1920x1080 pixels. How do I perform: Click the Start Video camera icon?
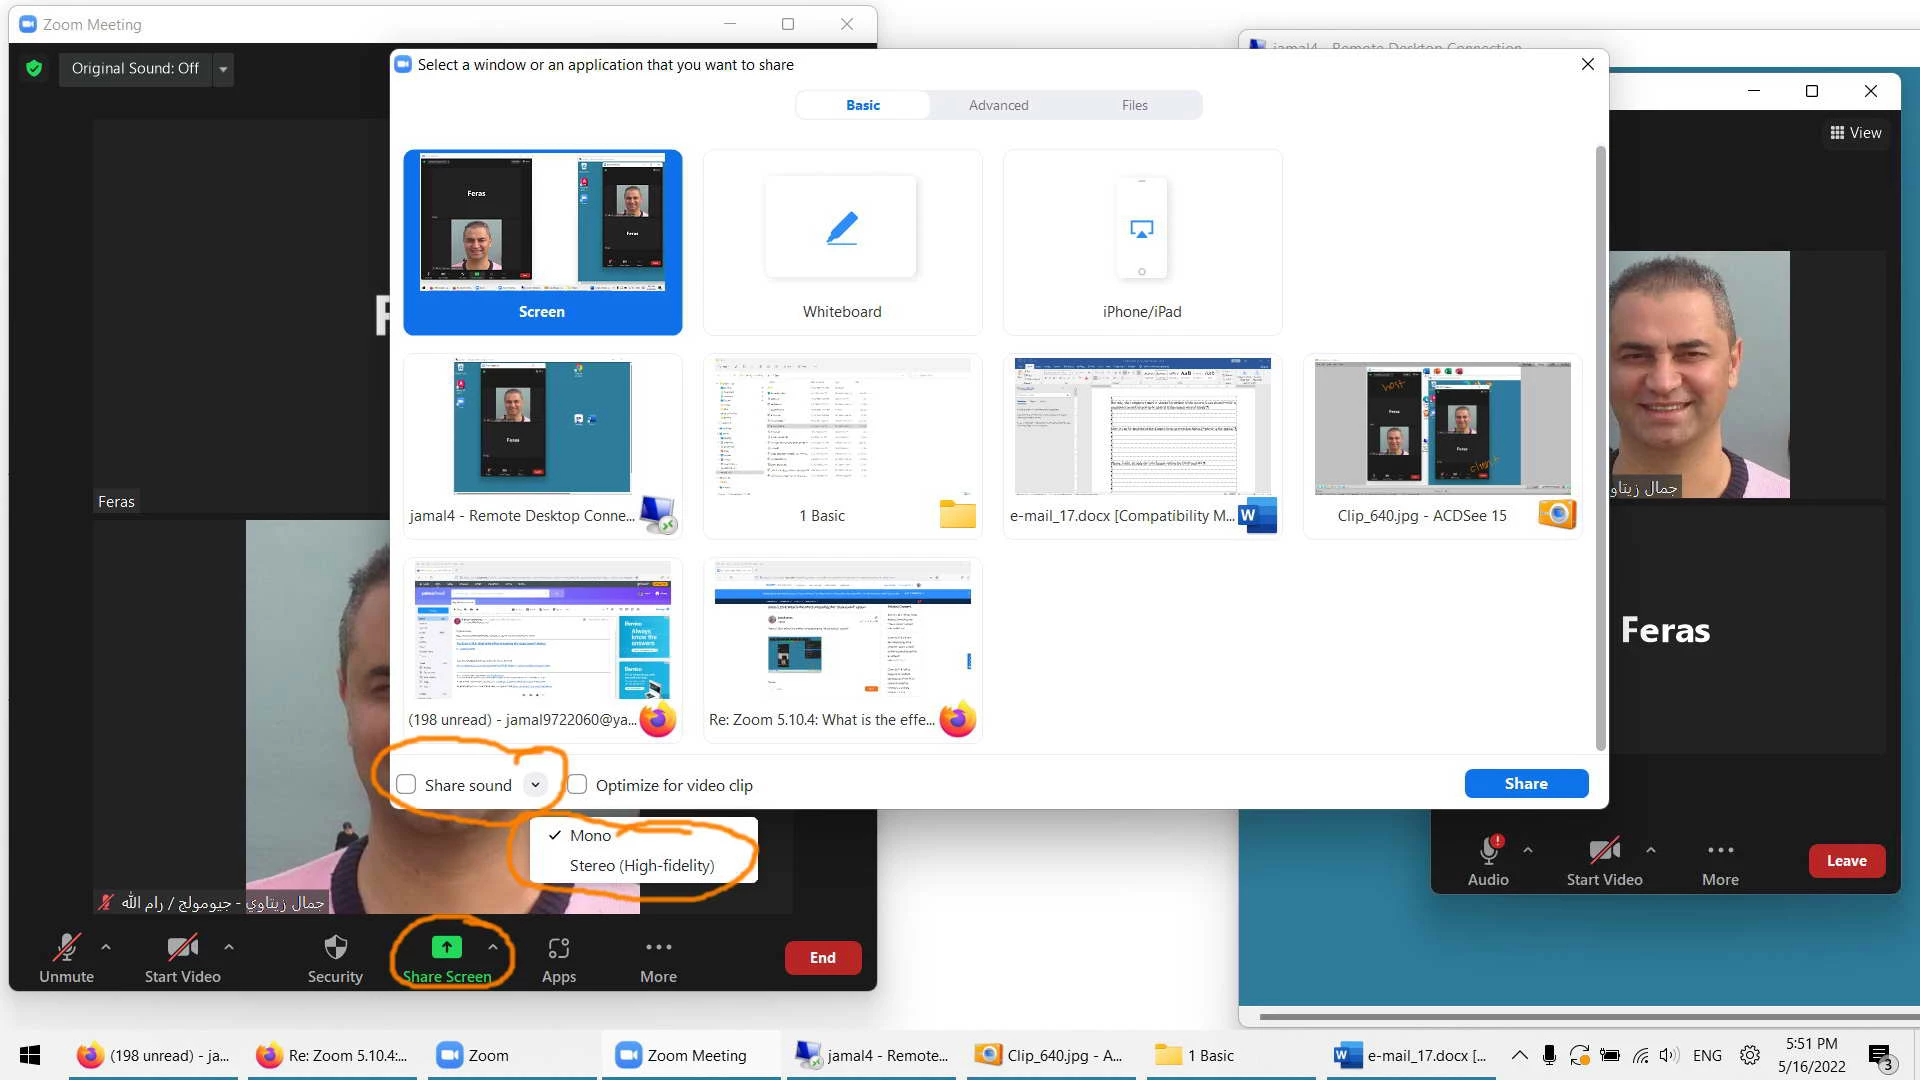pos(182,947)
